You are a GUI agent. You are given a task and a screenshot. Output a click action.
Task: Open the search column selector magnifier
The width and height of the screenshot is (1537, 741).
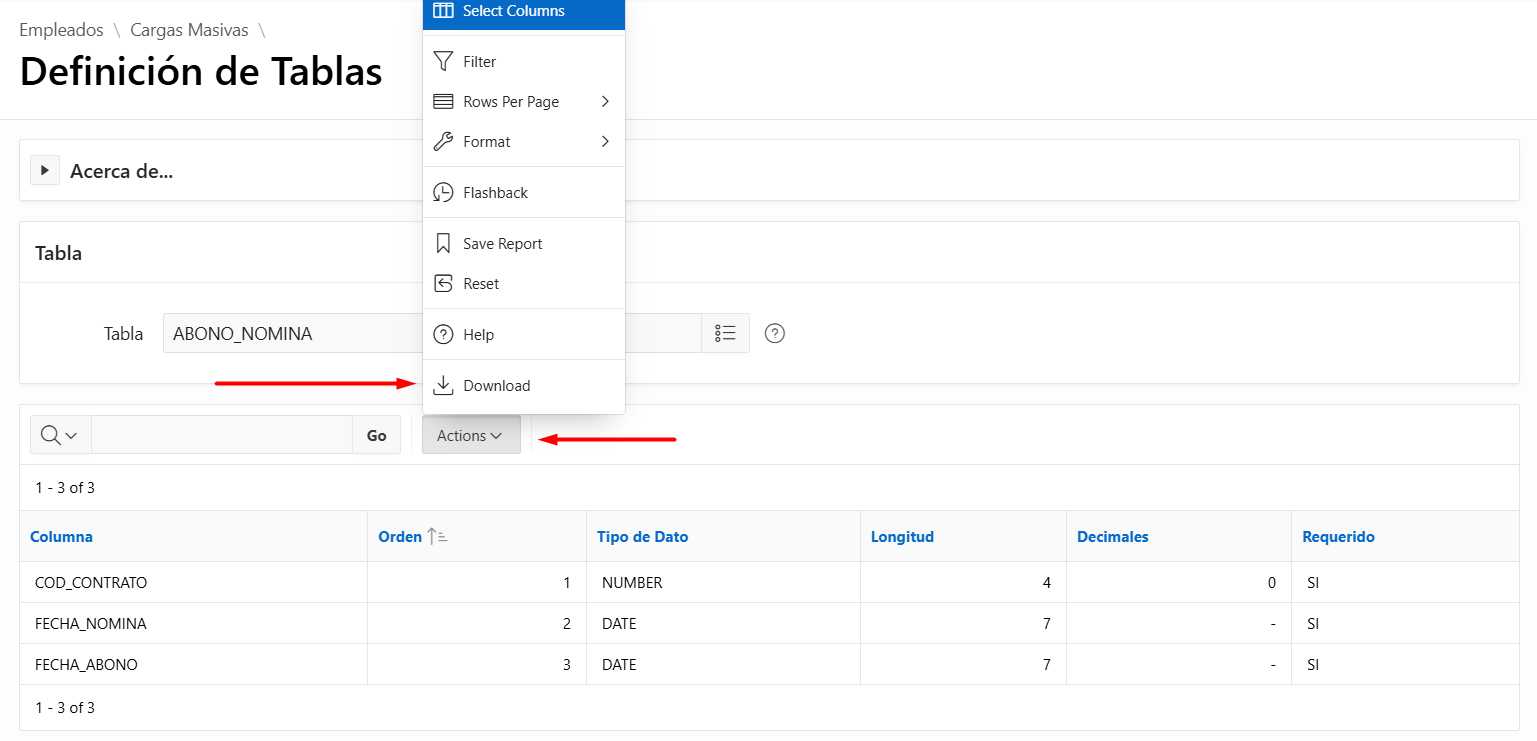click(x=60, y=435)
